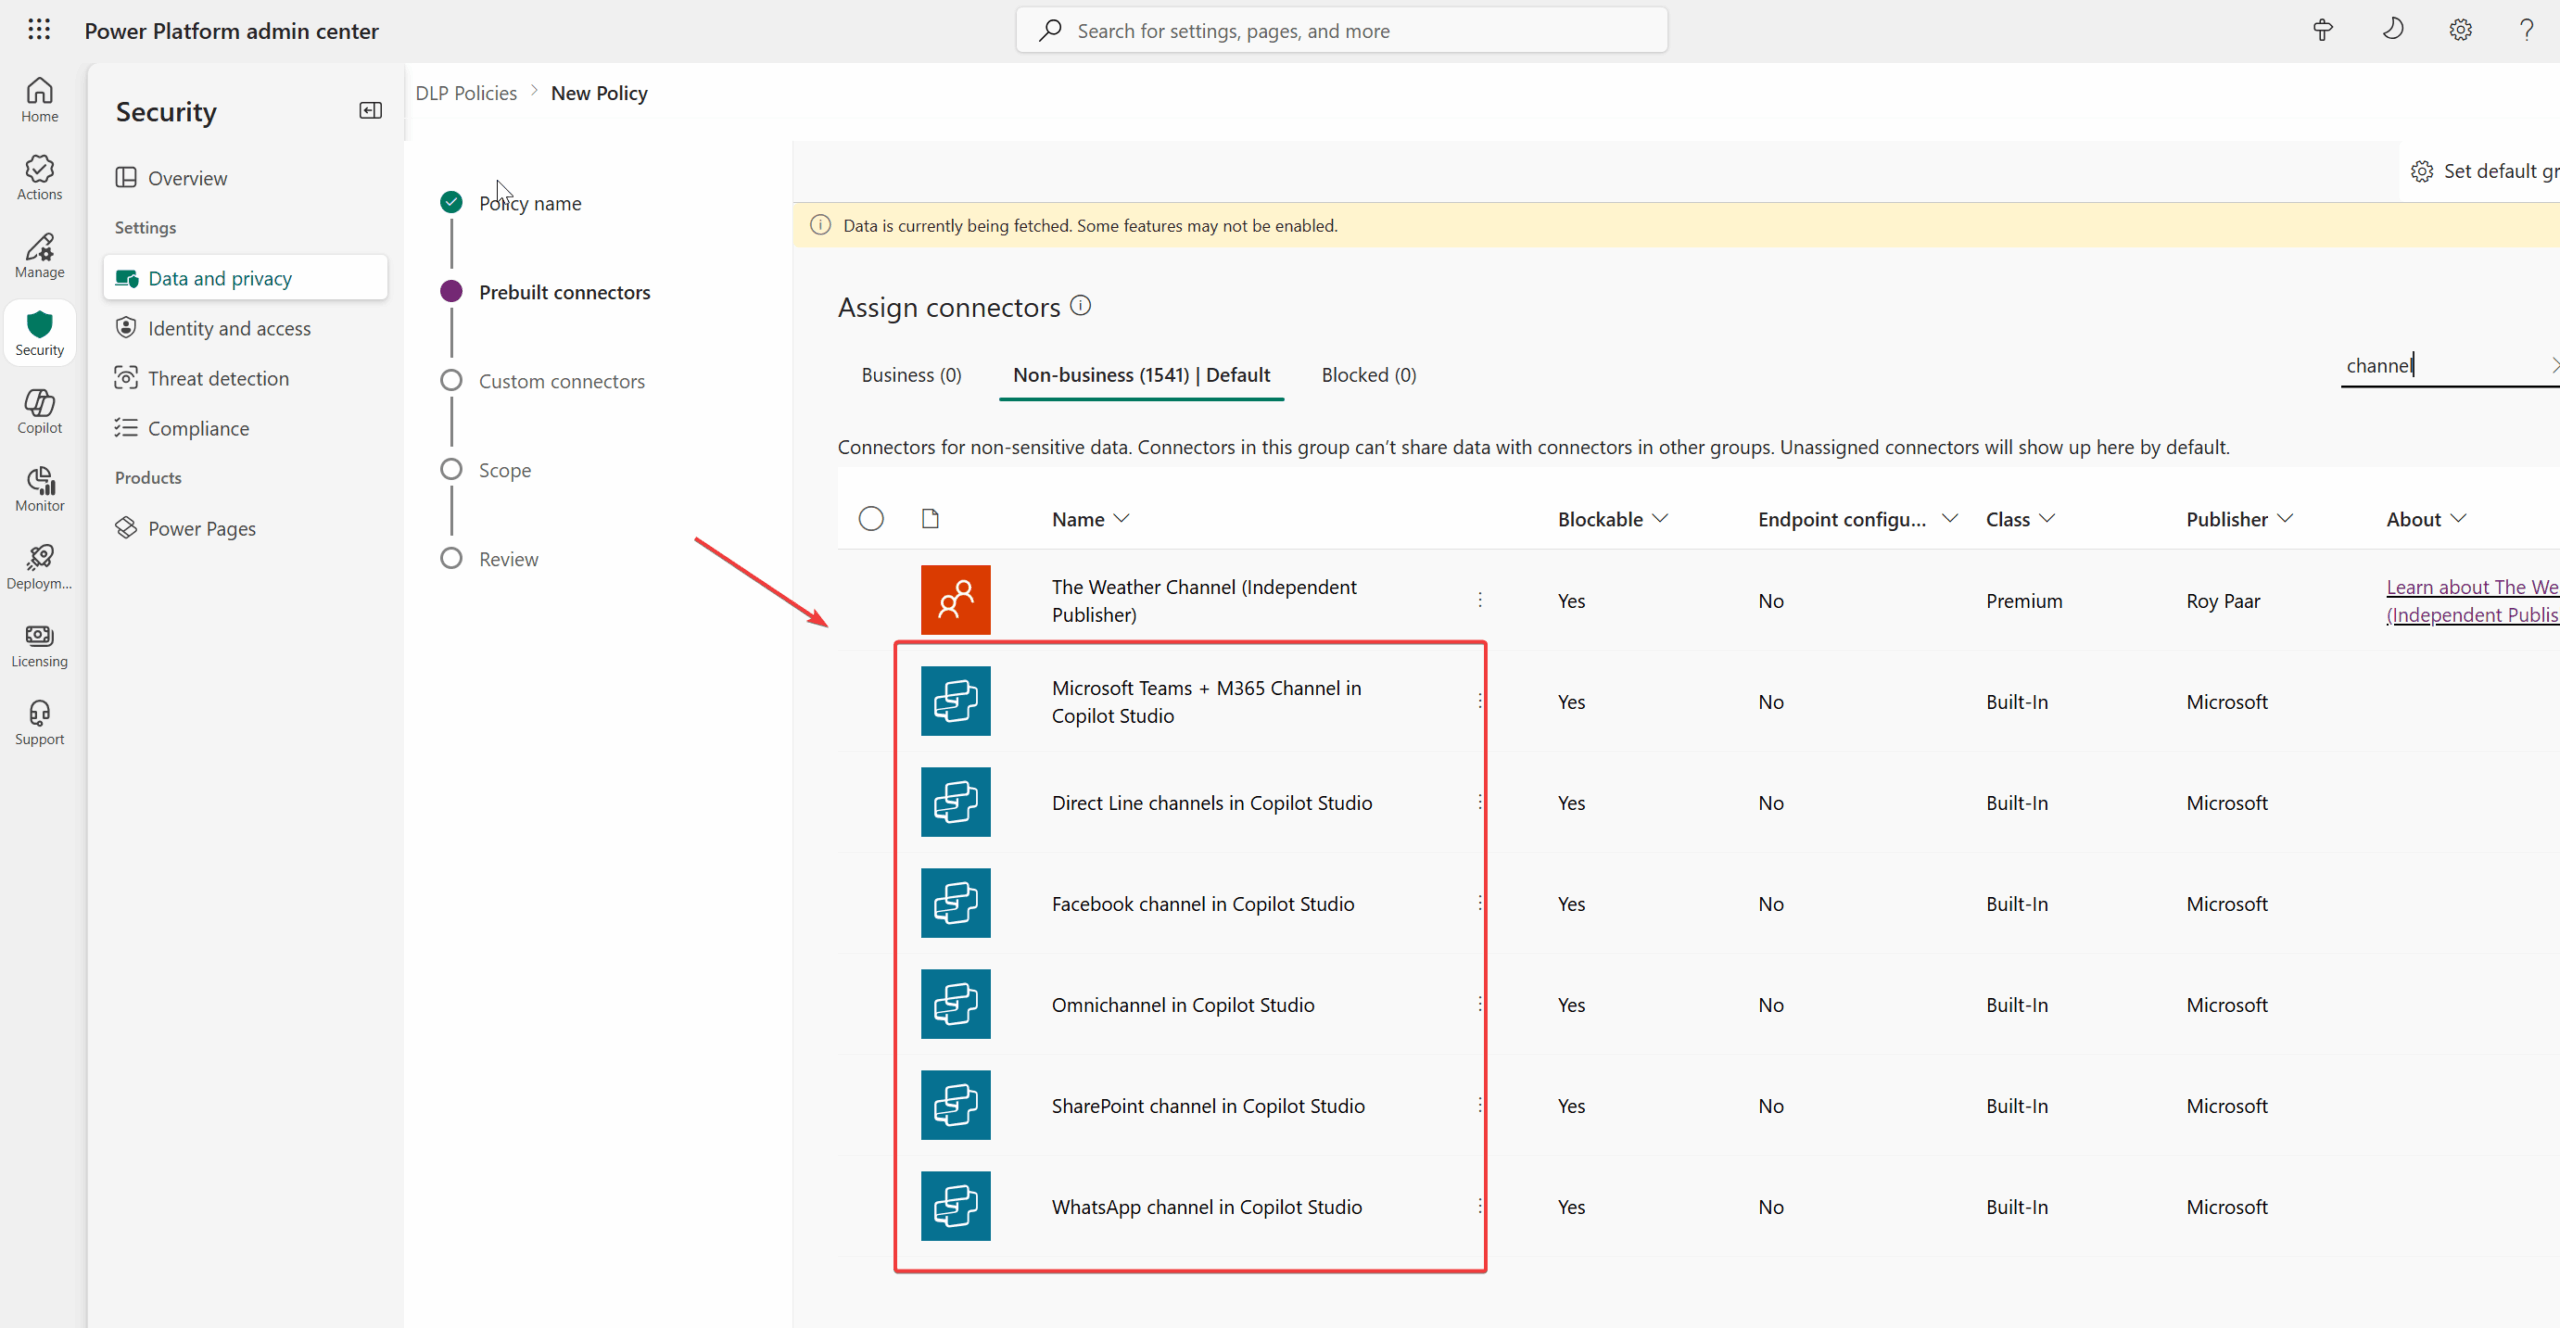Switch to the Business (0) tab
The height and width of the screenshot is (1328, 2560).
(x=911, y=375)
